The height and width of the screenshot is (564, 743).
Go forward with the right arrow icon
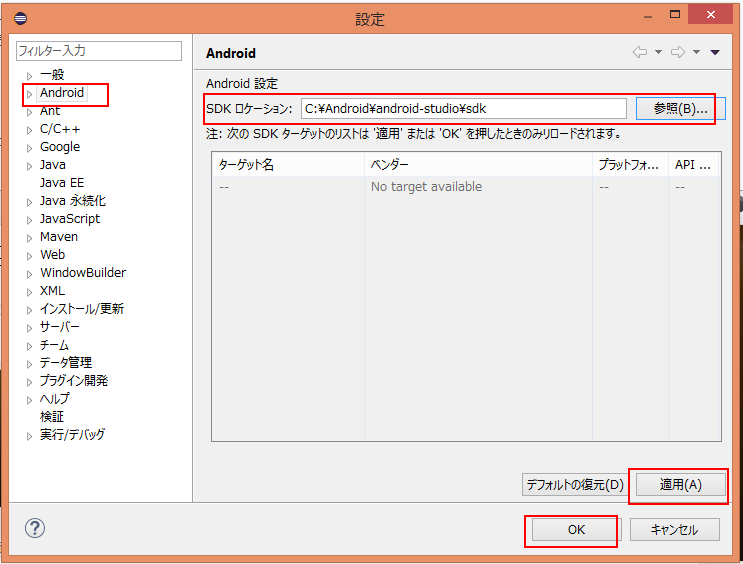(678, 52)
